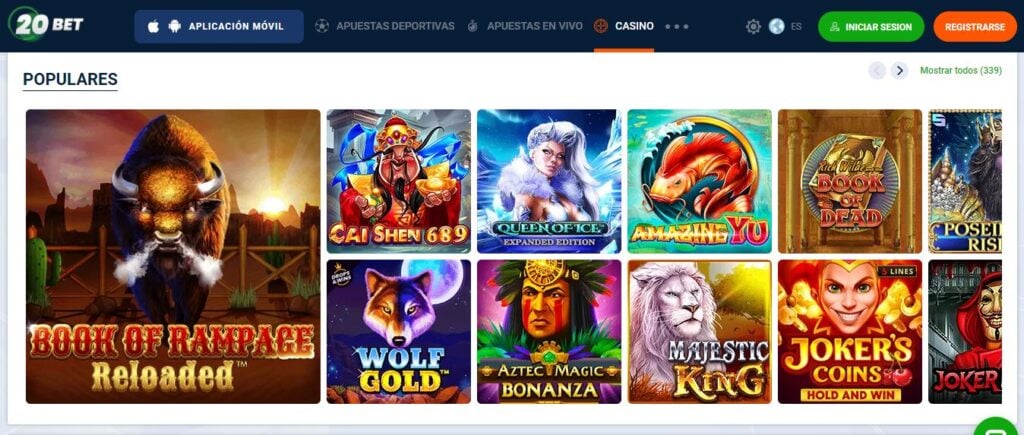Image resolution: width=1024 pixels, height=435 pixels.
Task: Show next popular games with right arrow
Action: 899,71
